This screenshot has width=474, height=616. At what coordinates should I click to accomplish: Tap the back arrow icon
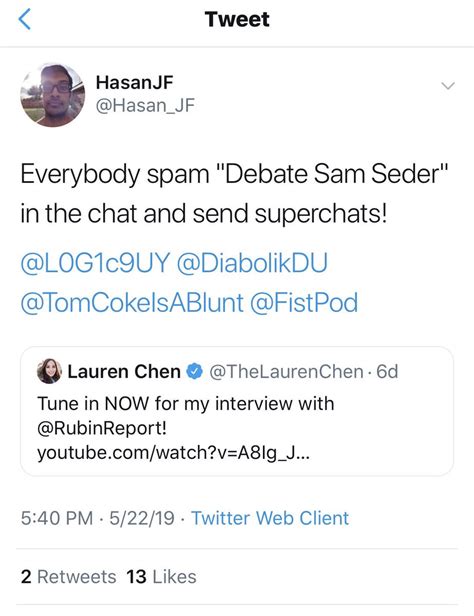point(24,20)
